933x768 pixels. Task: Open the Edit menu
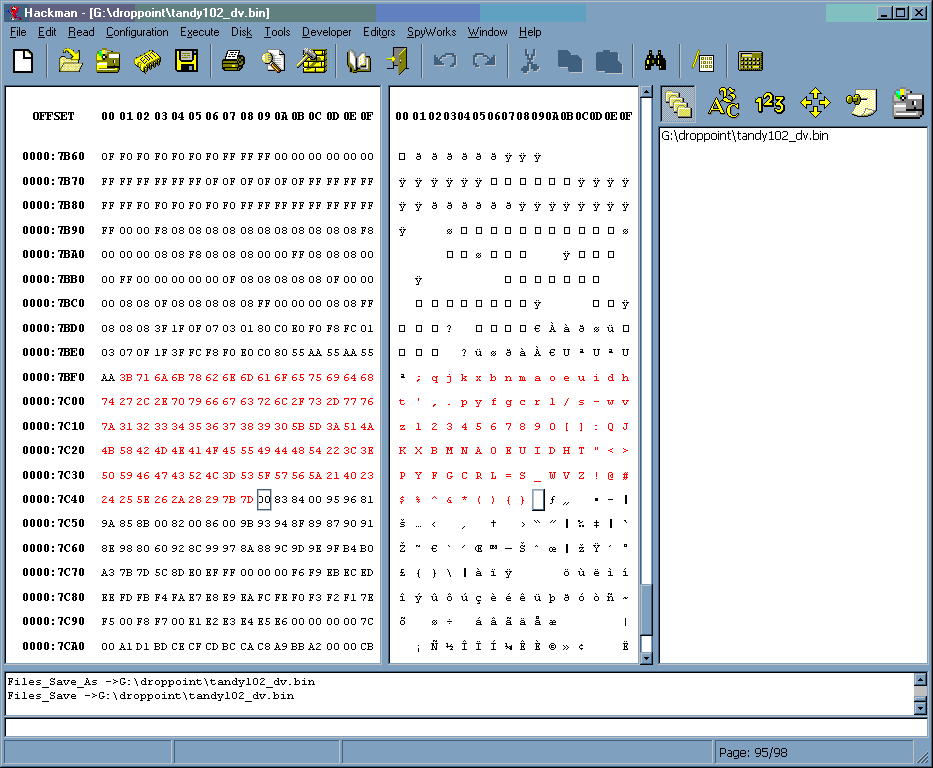tap(47, 32)
